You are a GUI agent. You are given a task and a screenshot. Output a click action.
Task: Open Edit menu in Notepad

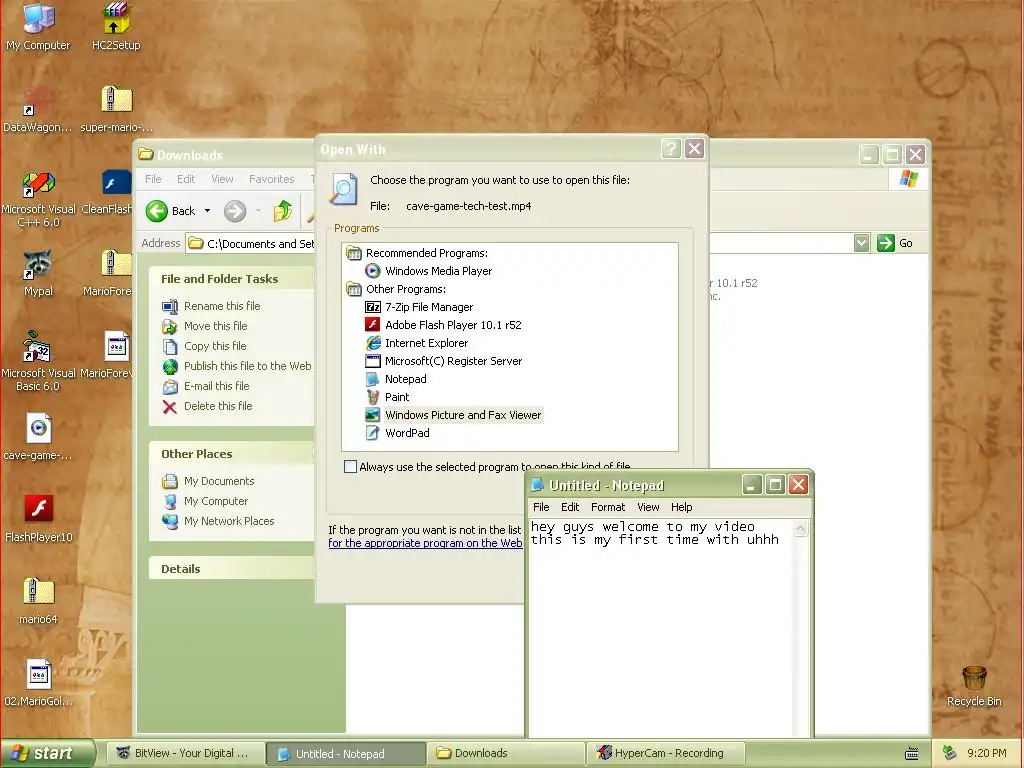(x=569, y=507)
